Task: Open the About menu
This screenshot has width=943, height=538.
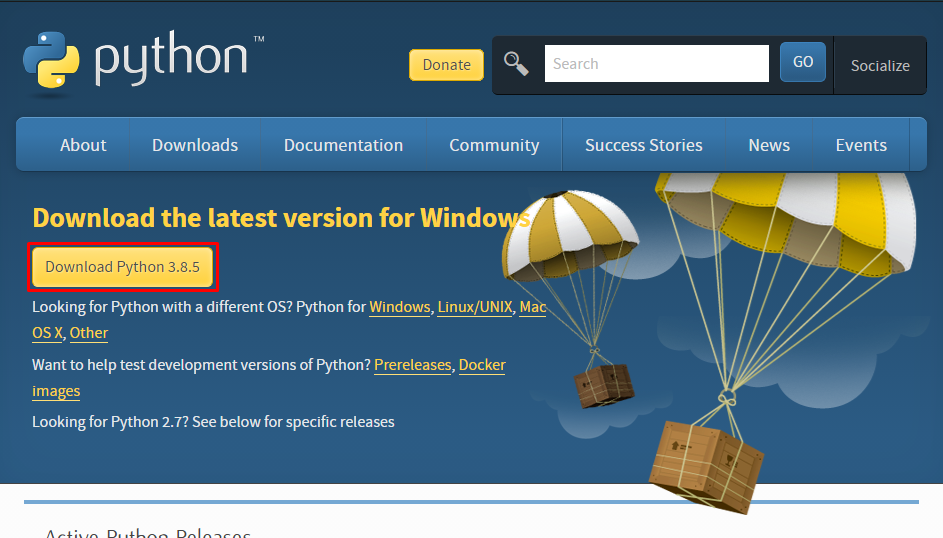Action: pos(83,145)
